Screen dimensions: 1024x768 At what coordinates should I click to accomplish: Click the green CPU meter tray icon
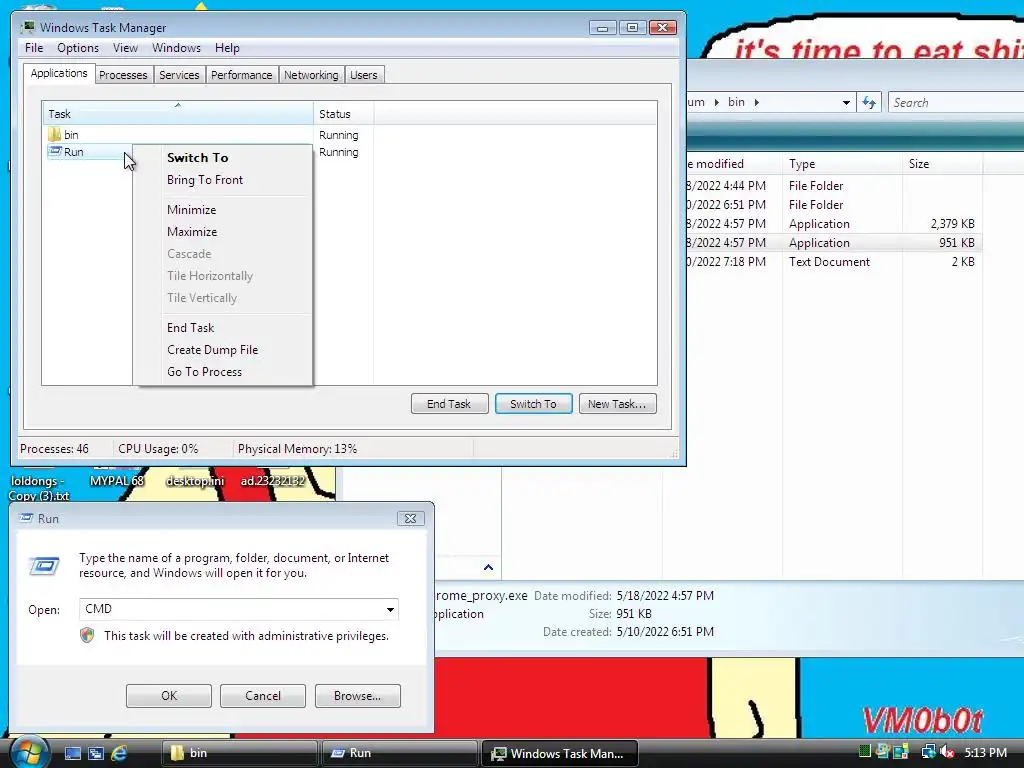(x=865, y=752)
